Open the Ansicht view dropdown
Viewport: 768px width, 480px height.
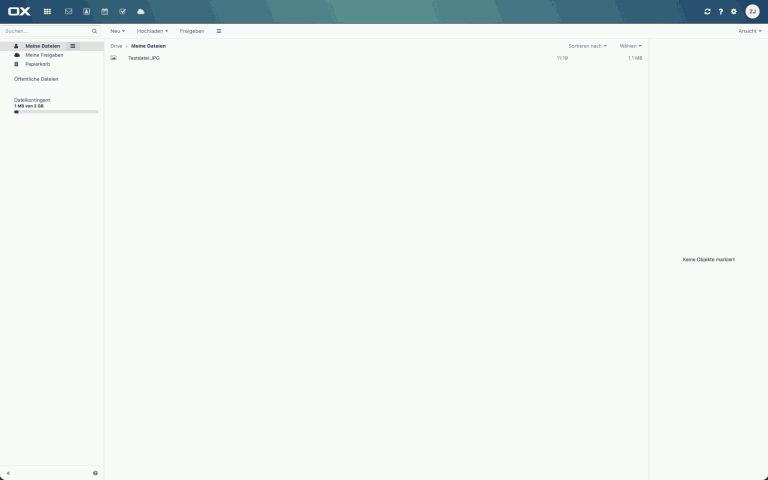click(x=750, y=31)
